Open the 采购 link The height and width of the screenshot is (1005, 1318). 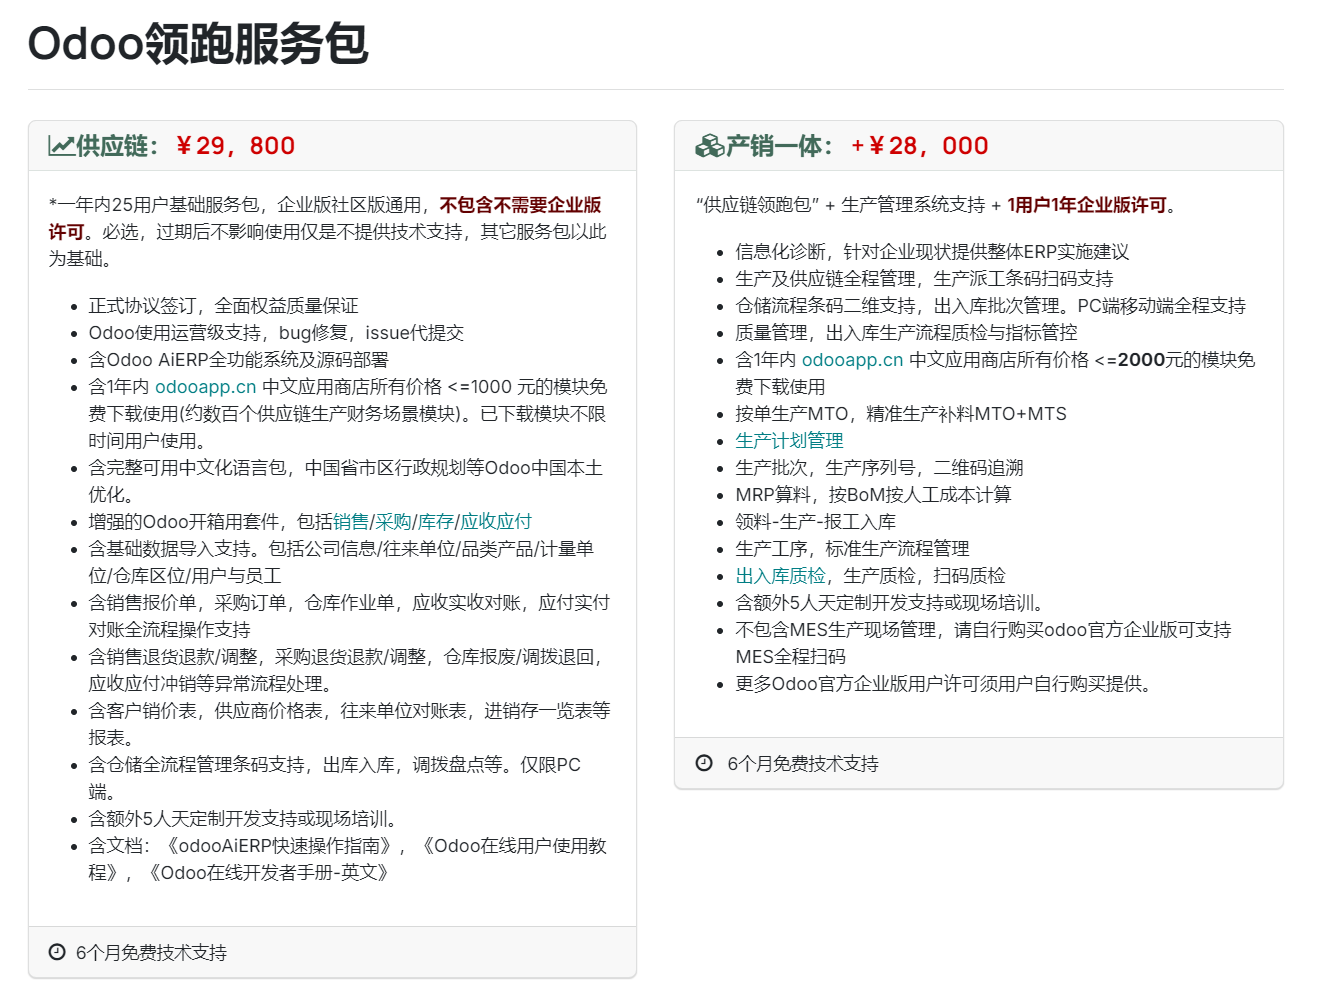pos(393,522)
